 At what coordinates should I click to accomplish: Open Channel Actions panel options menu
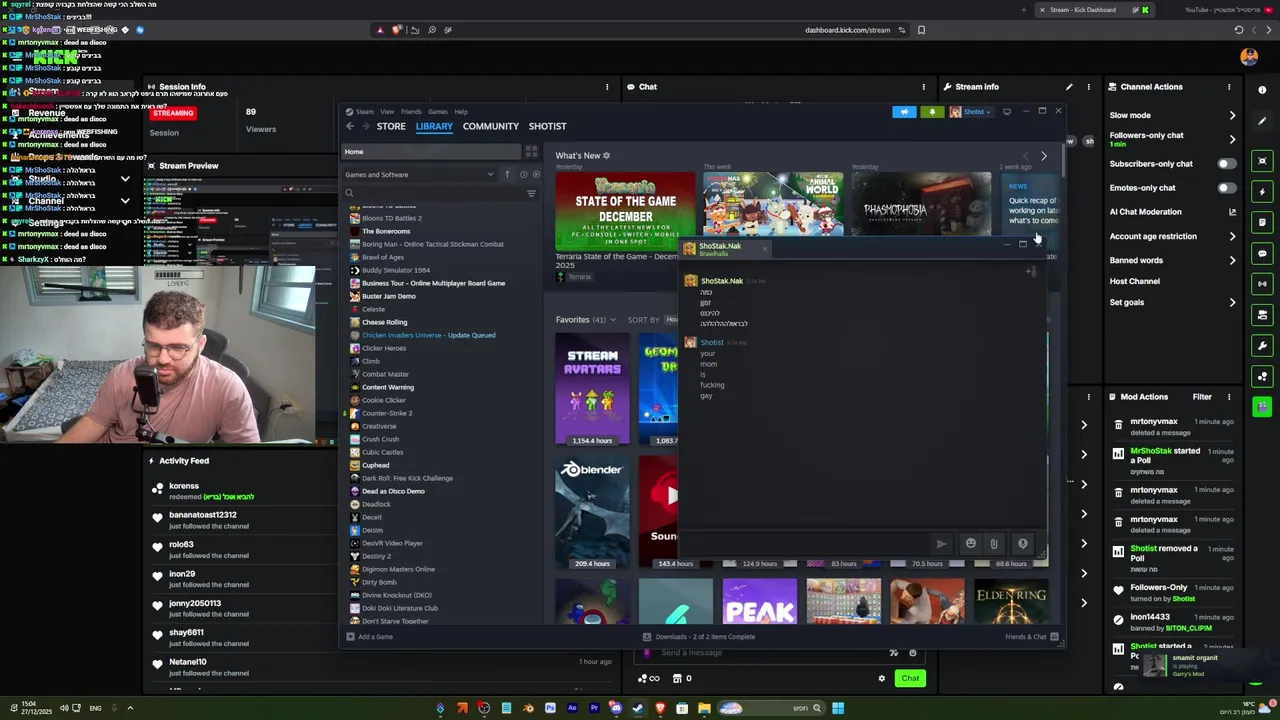coord(1229,87)
